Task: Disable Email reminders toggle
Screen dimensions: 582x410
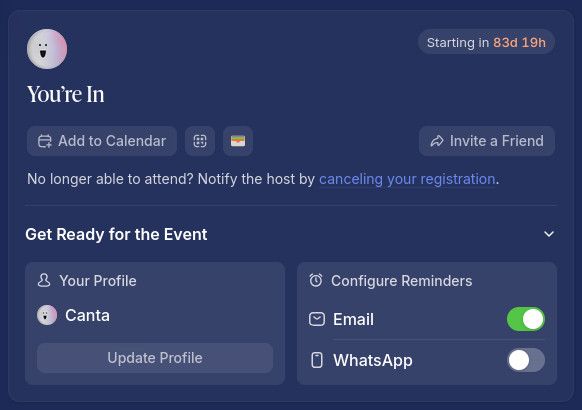Action: click(526, 319)
